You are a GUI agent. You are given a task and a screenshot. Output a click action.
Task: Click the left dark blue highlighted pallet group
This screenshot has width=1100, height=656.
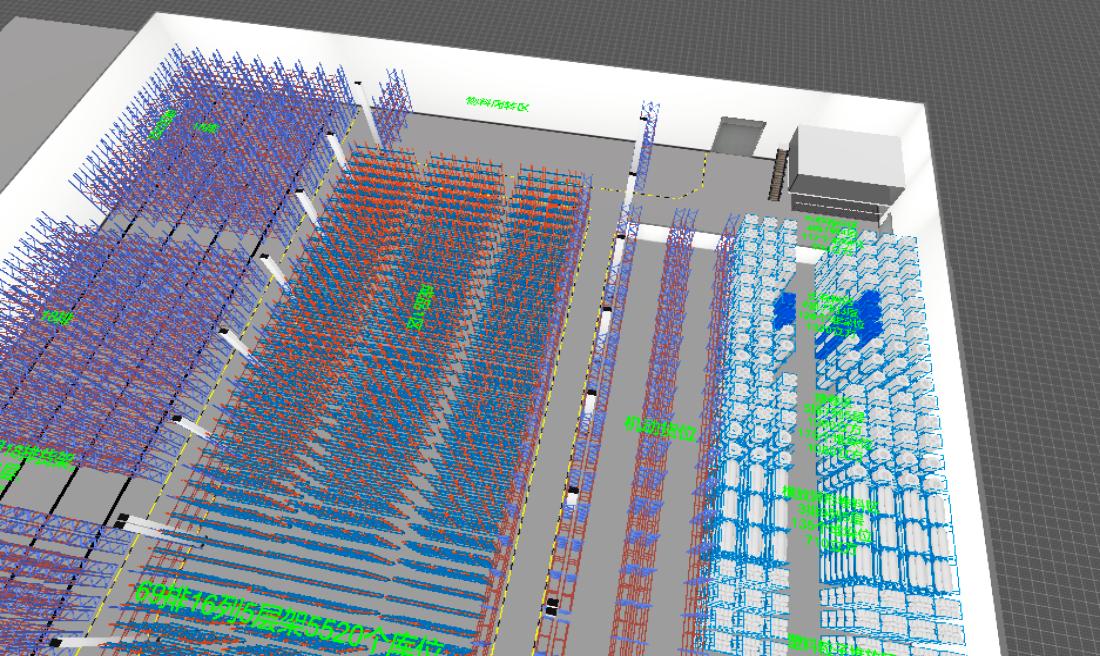[789, 310]
